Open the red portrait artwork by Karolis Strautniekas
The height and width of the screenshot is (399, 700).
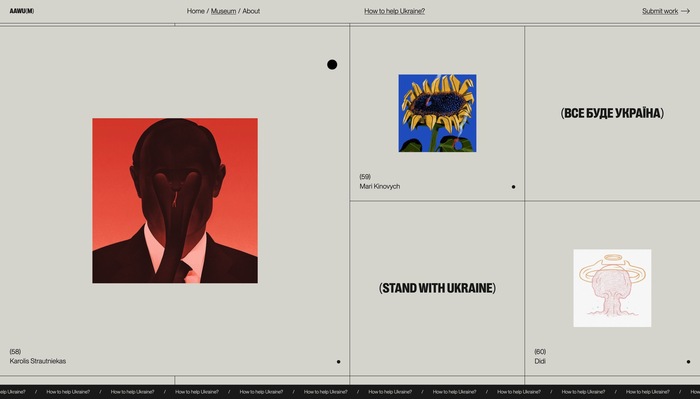click(x=175, y=200)
